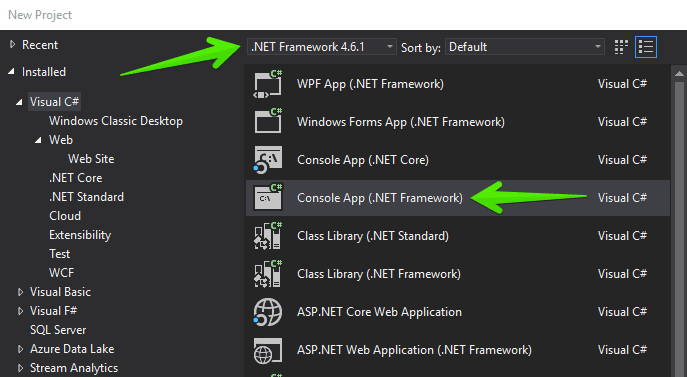
Task: Select Windows Classic Desktop category
Action: (116, 121)
